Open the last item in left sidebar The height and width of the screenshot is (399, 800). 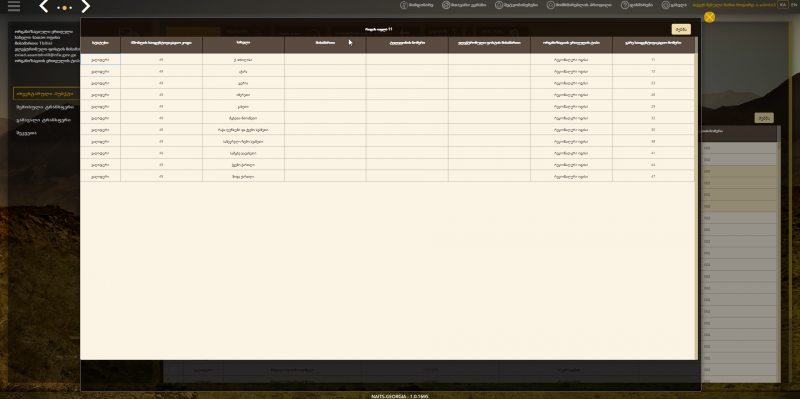click(27, 133)
